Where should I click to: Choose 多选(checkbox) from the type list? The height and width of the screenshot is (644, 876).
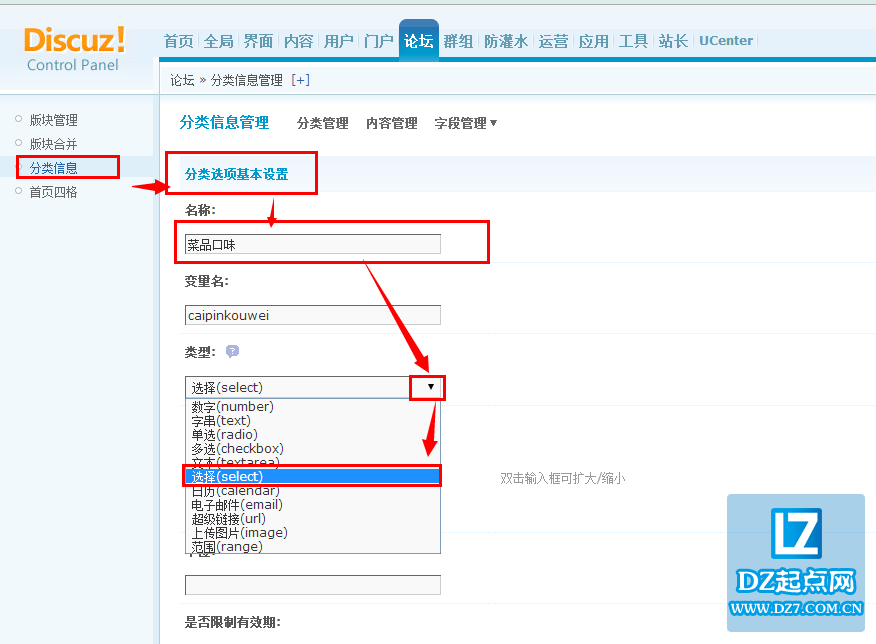(312, 449)
